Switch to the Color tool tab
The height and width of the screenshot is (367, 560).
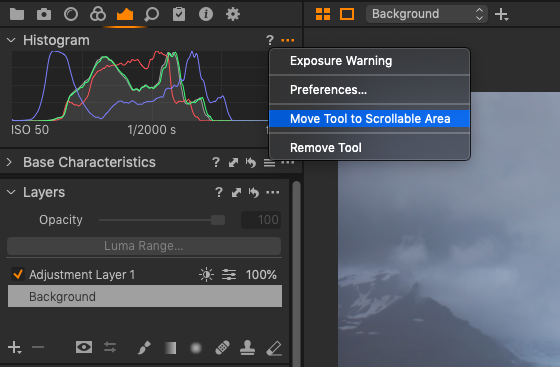(98, 14)
